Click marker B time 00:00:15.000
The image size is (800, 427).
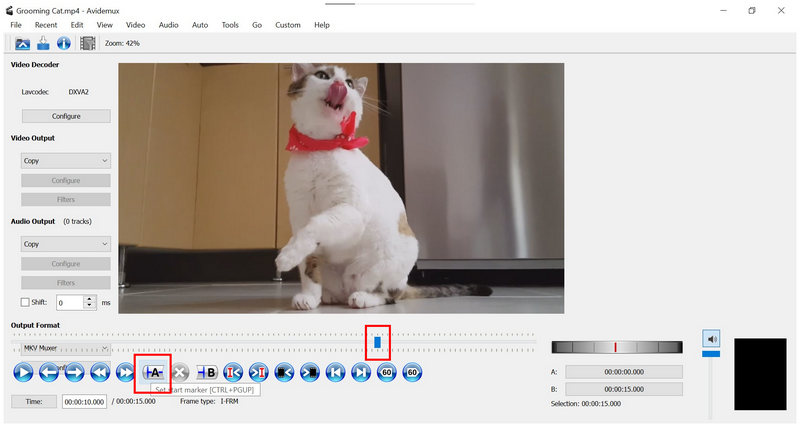click(624, 389)
